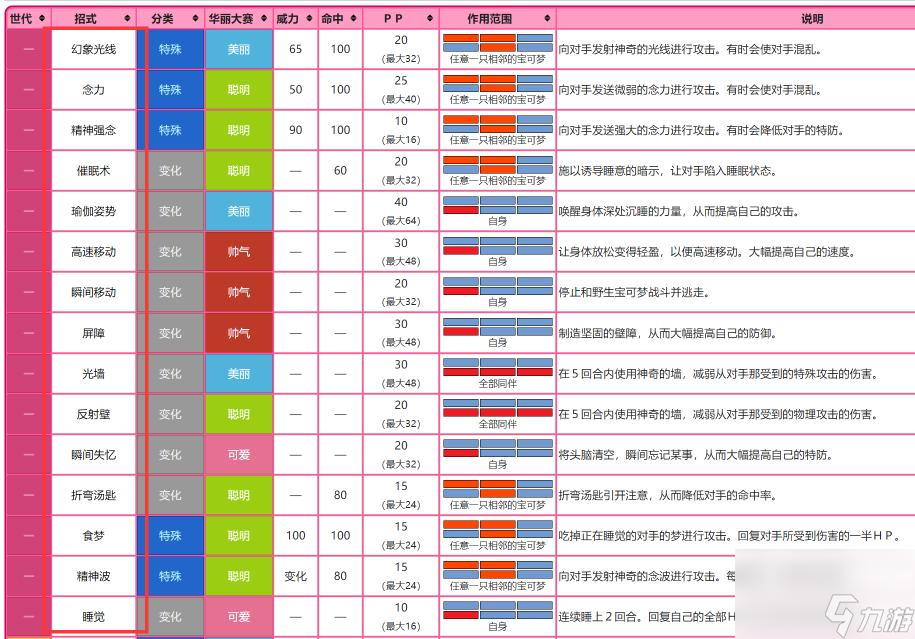Click the 特殊 category in 幻象光线 row
The width and height of the screenshot is (915, 639).
coord(170,50)
